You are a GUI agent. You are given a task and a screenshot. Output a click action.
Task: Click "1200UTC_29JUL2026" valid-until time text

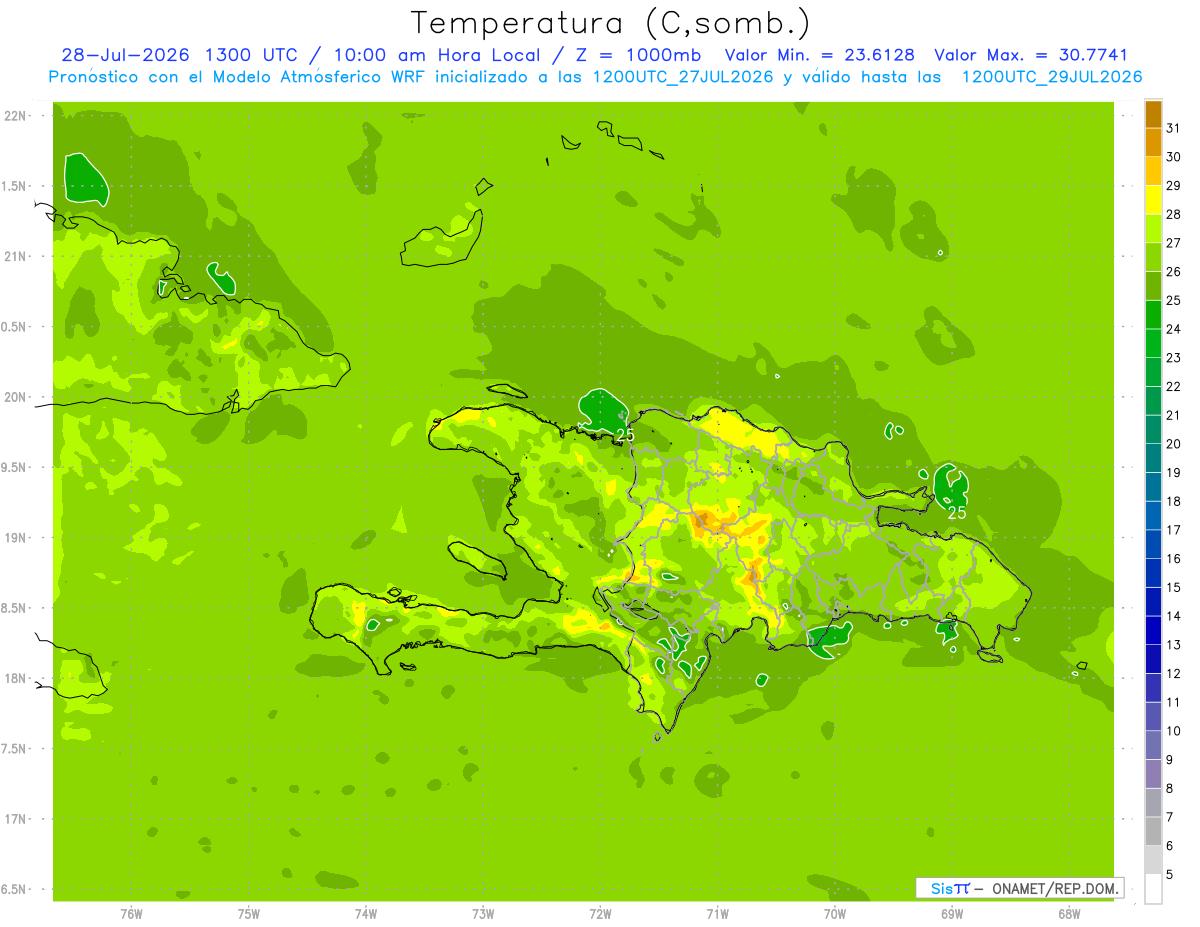coord(1052,77)
